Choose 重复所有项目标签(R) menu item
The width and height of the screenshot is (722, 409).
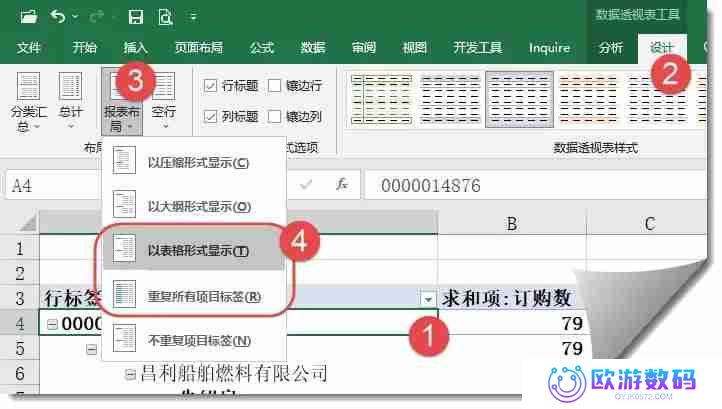tap(194, 295)
